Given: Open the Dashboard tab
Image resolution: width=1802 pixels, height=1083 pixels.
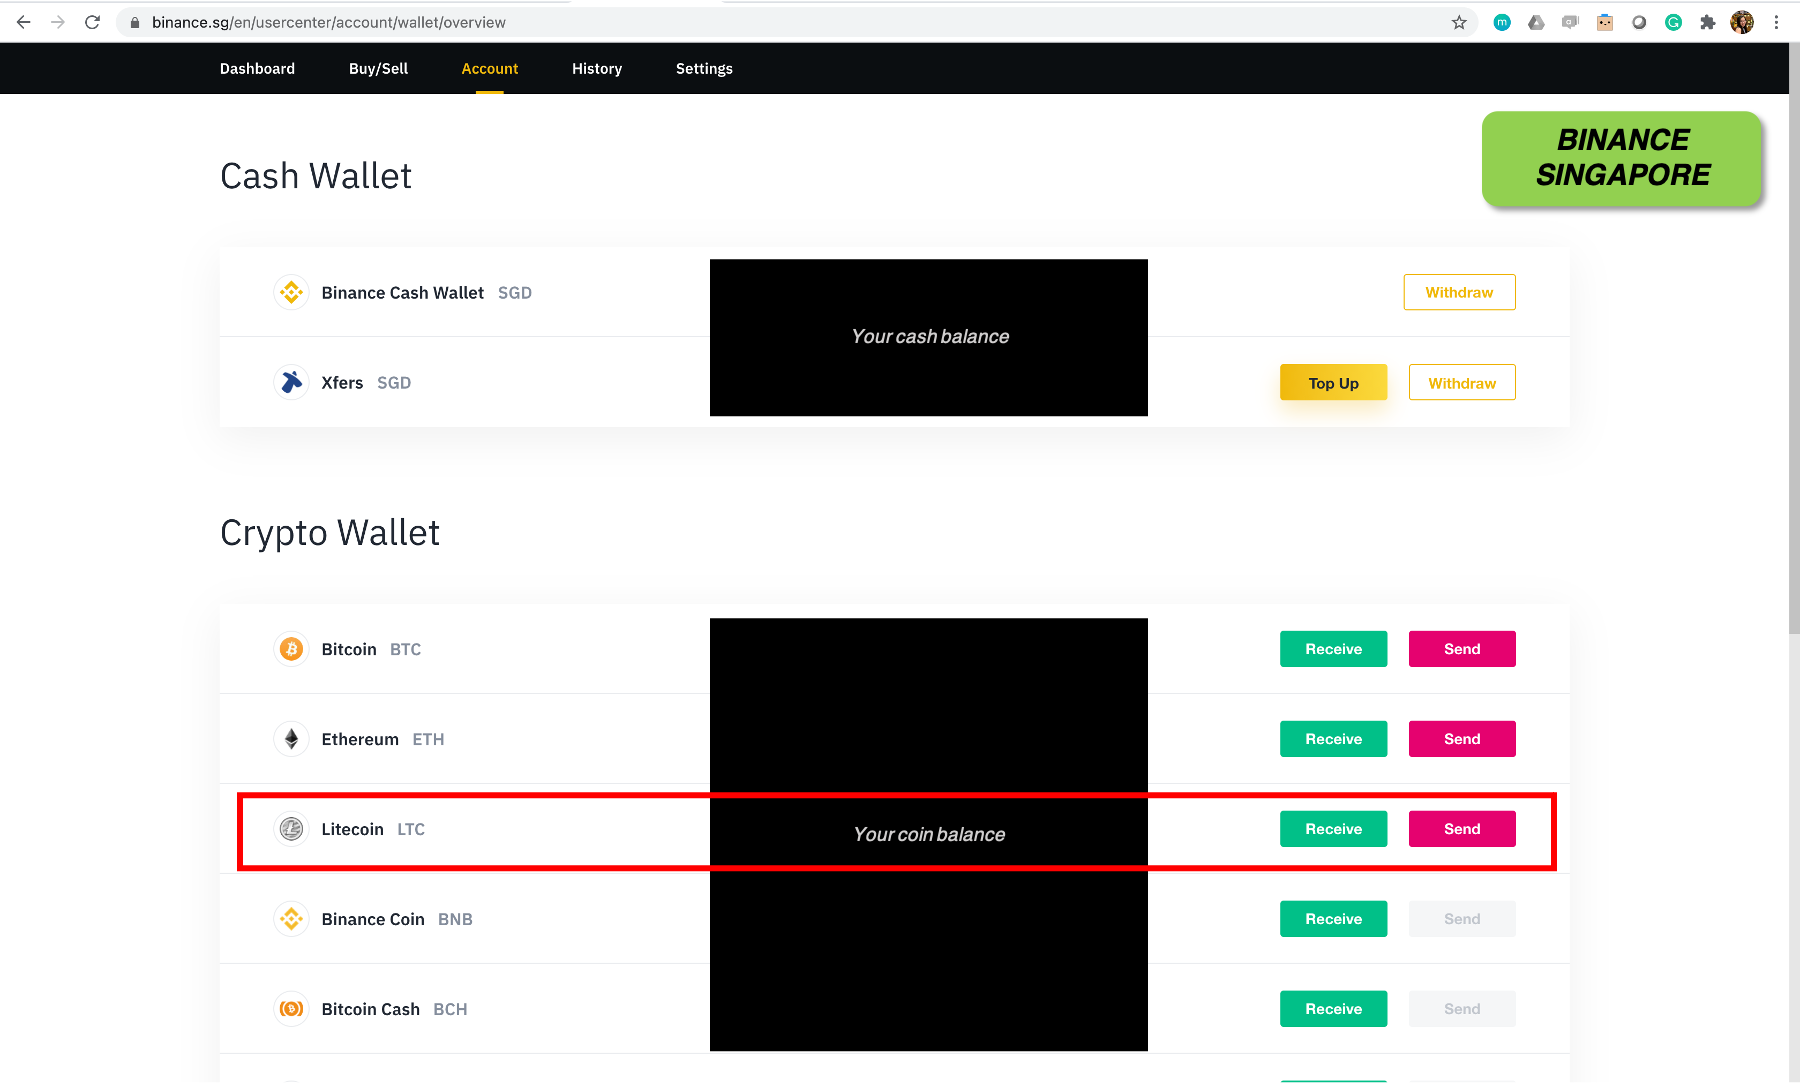Looking at the screenshot, I should coord(257,69).
